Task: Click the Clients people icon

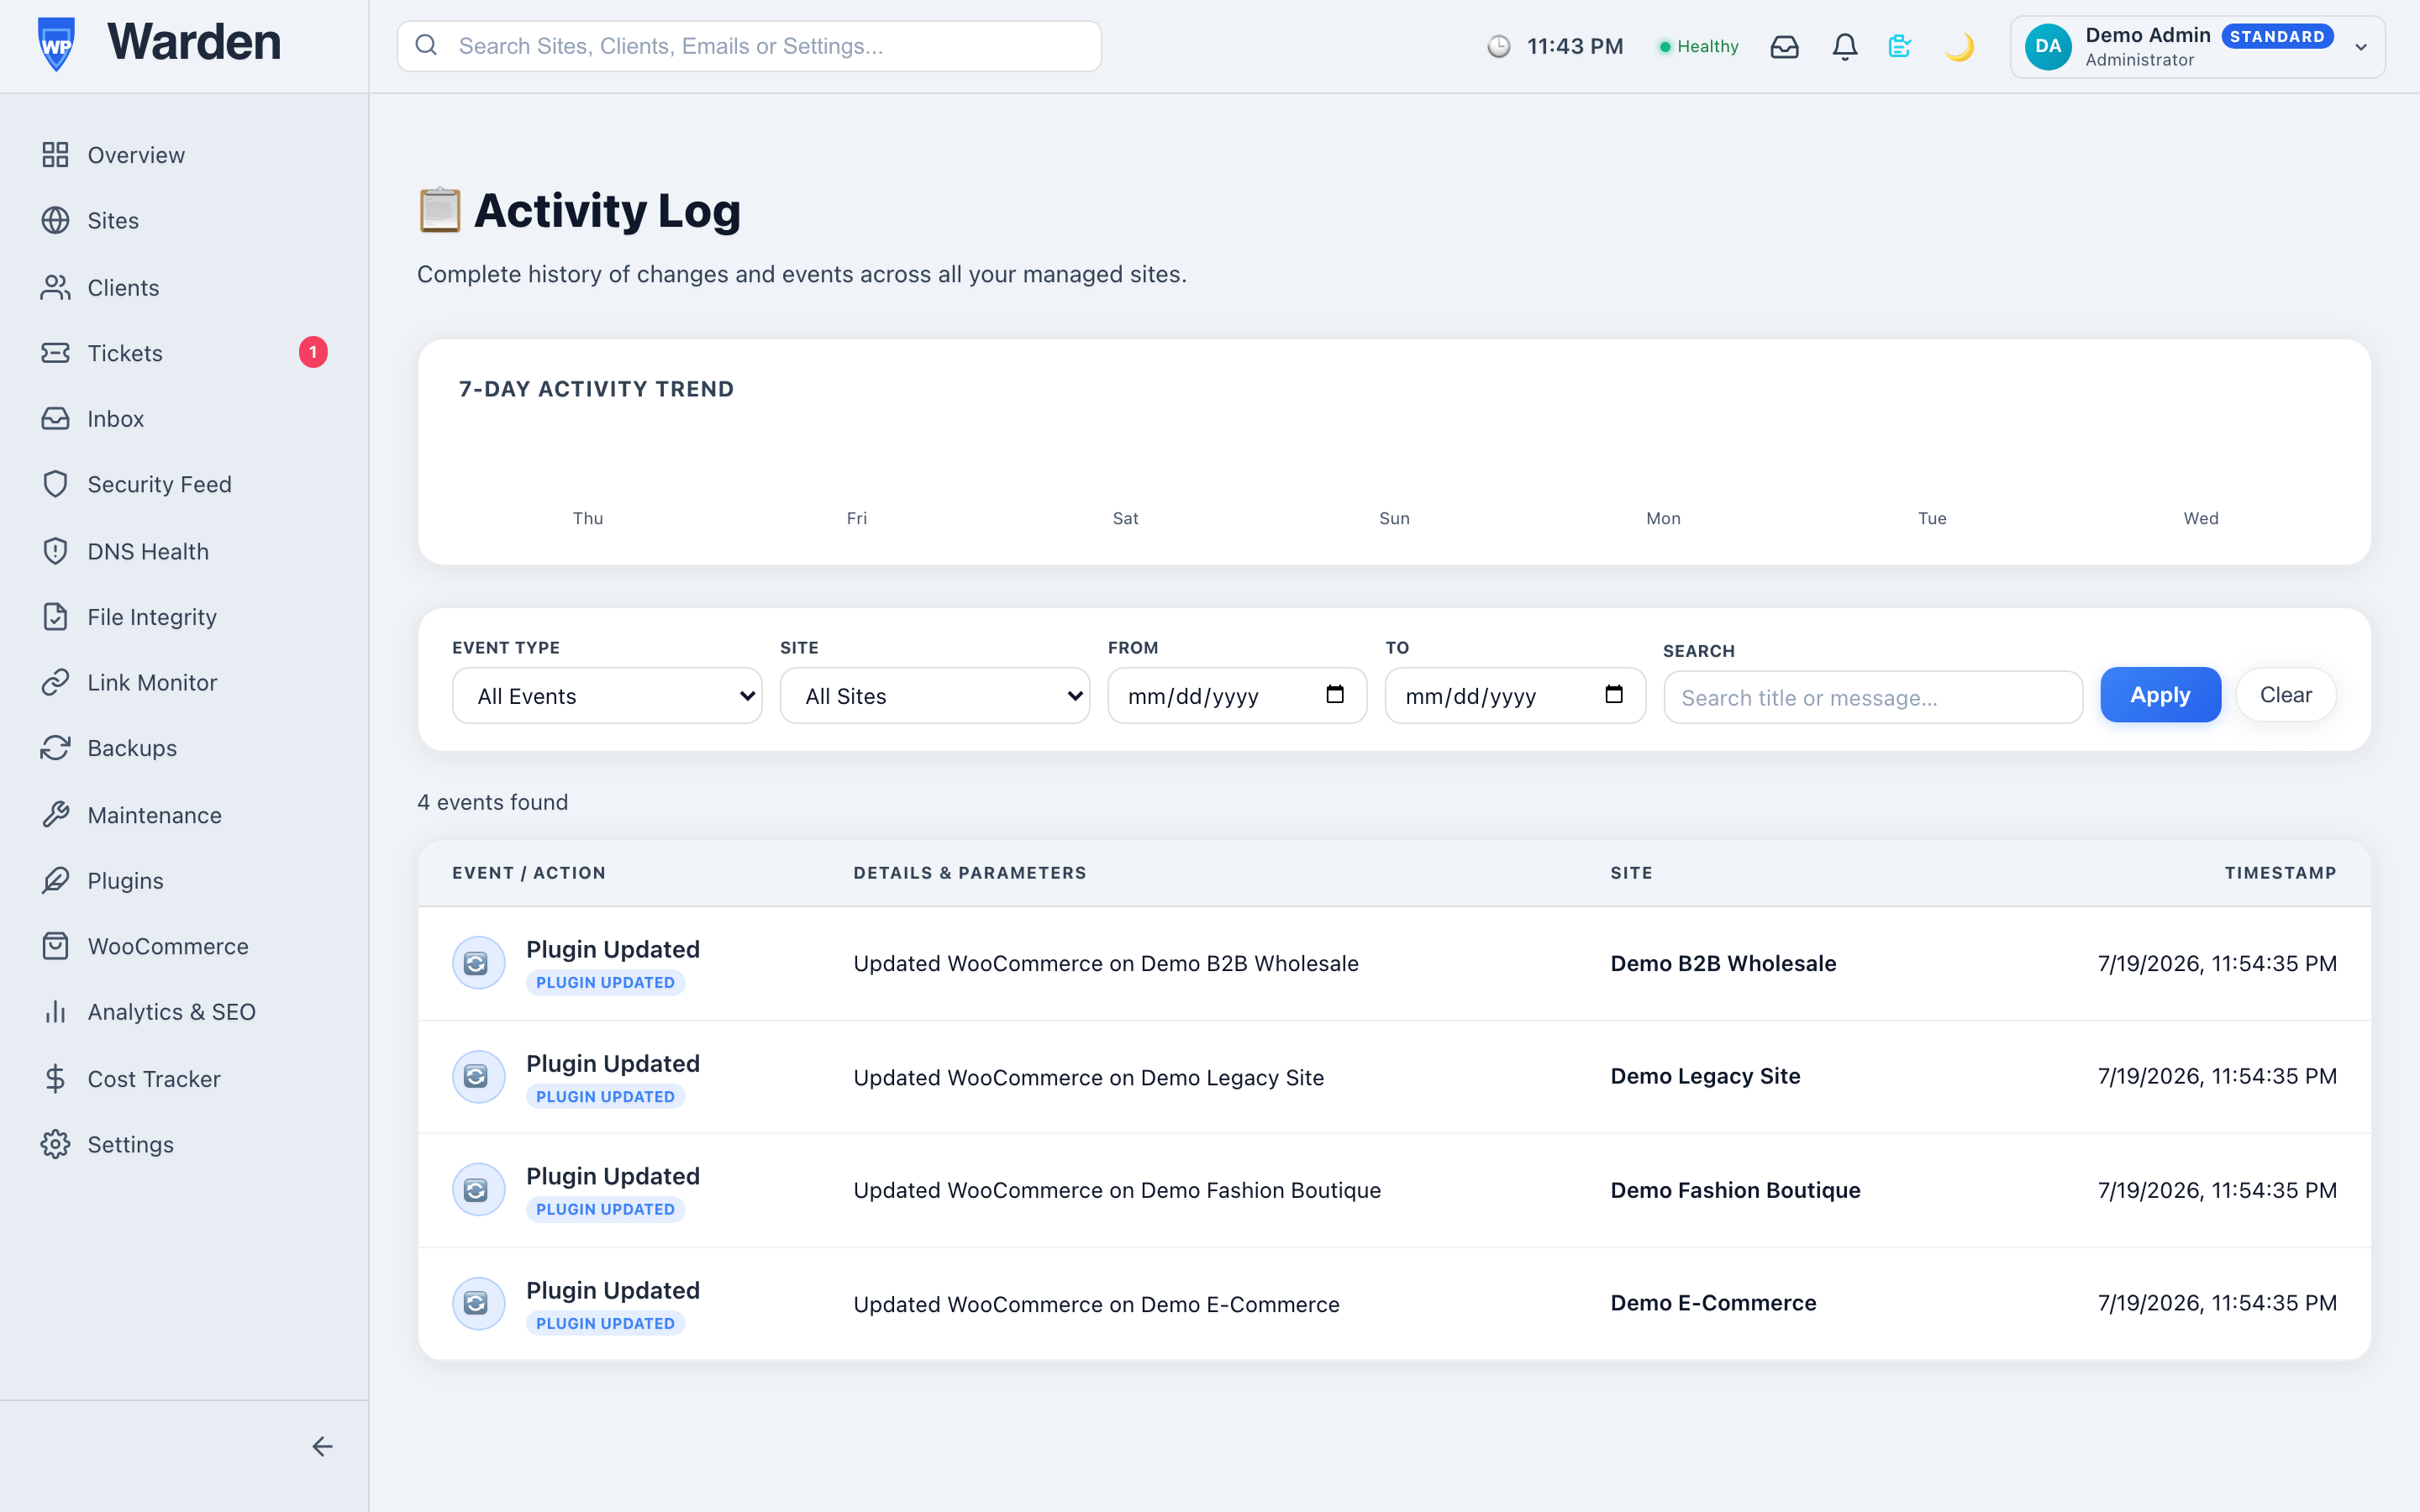Action: click(55, 288)
